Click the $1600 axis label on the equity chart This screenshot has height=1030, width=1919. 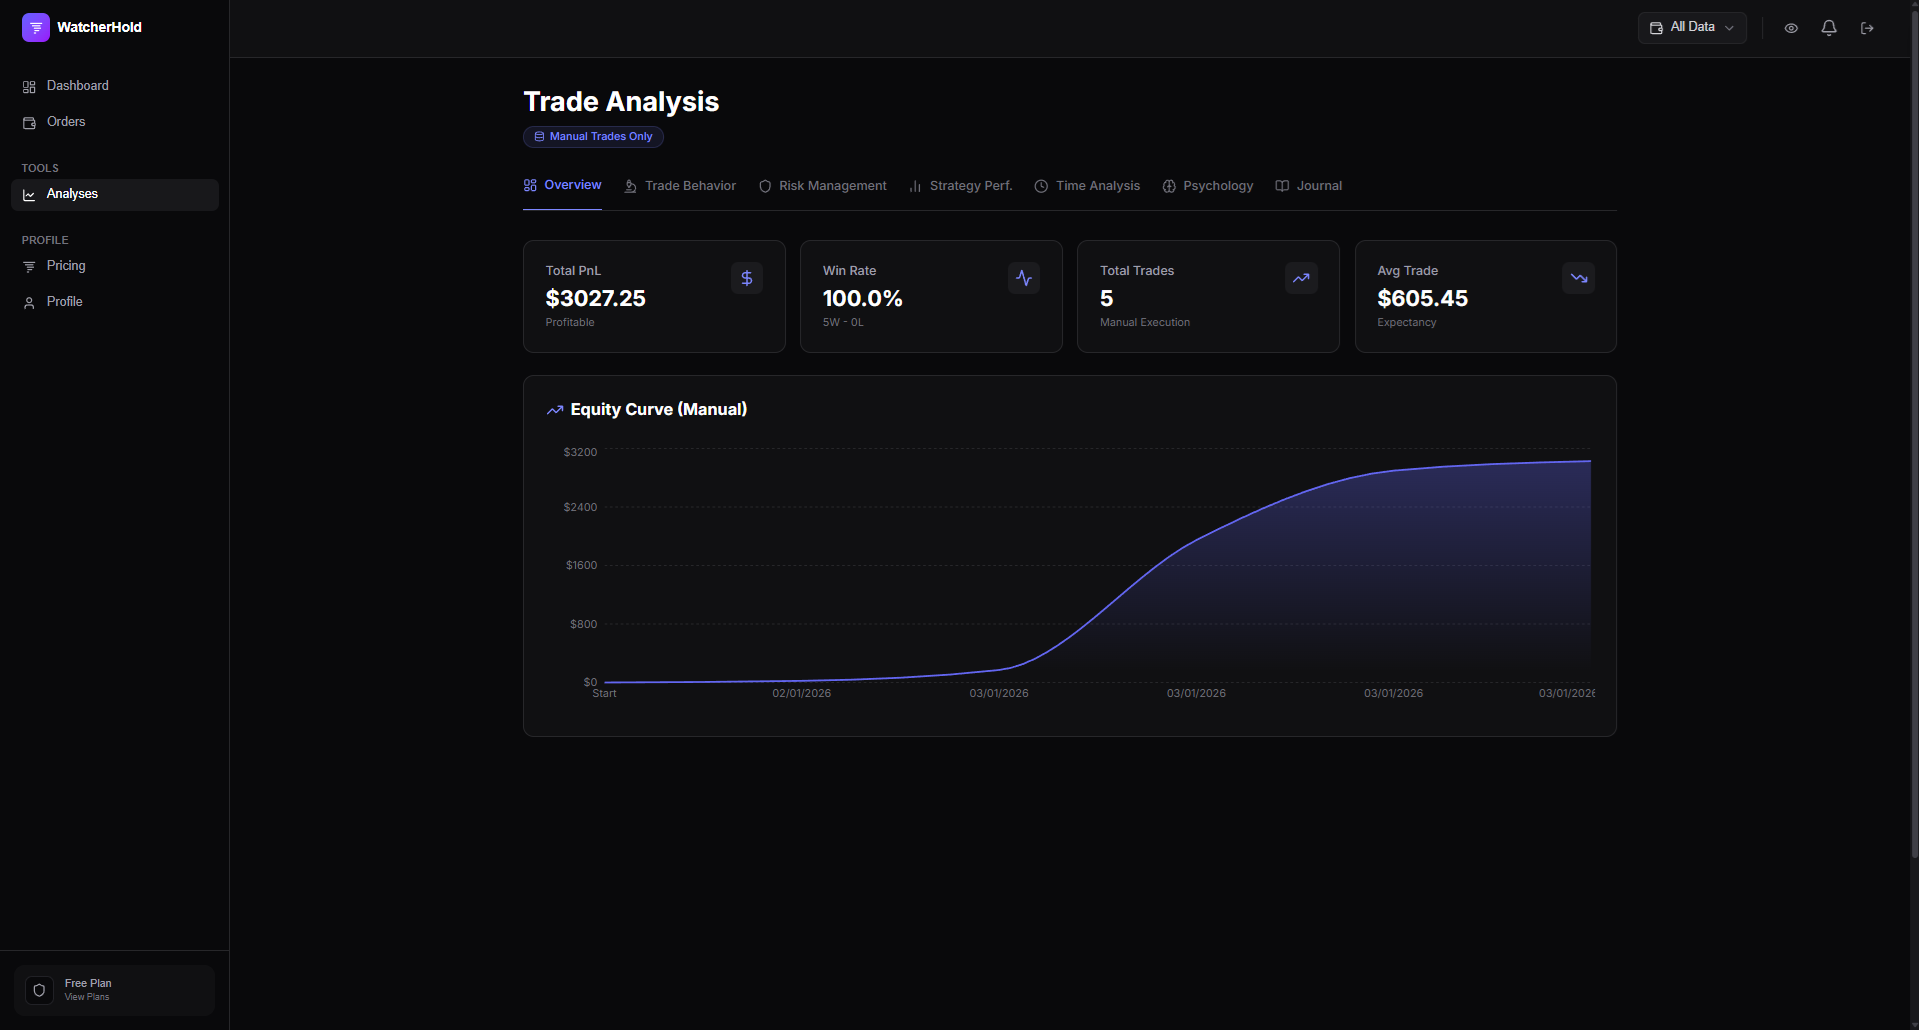click(580, 565)
